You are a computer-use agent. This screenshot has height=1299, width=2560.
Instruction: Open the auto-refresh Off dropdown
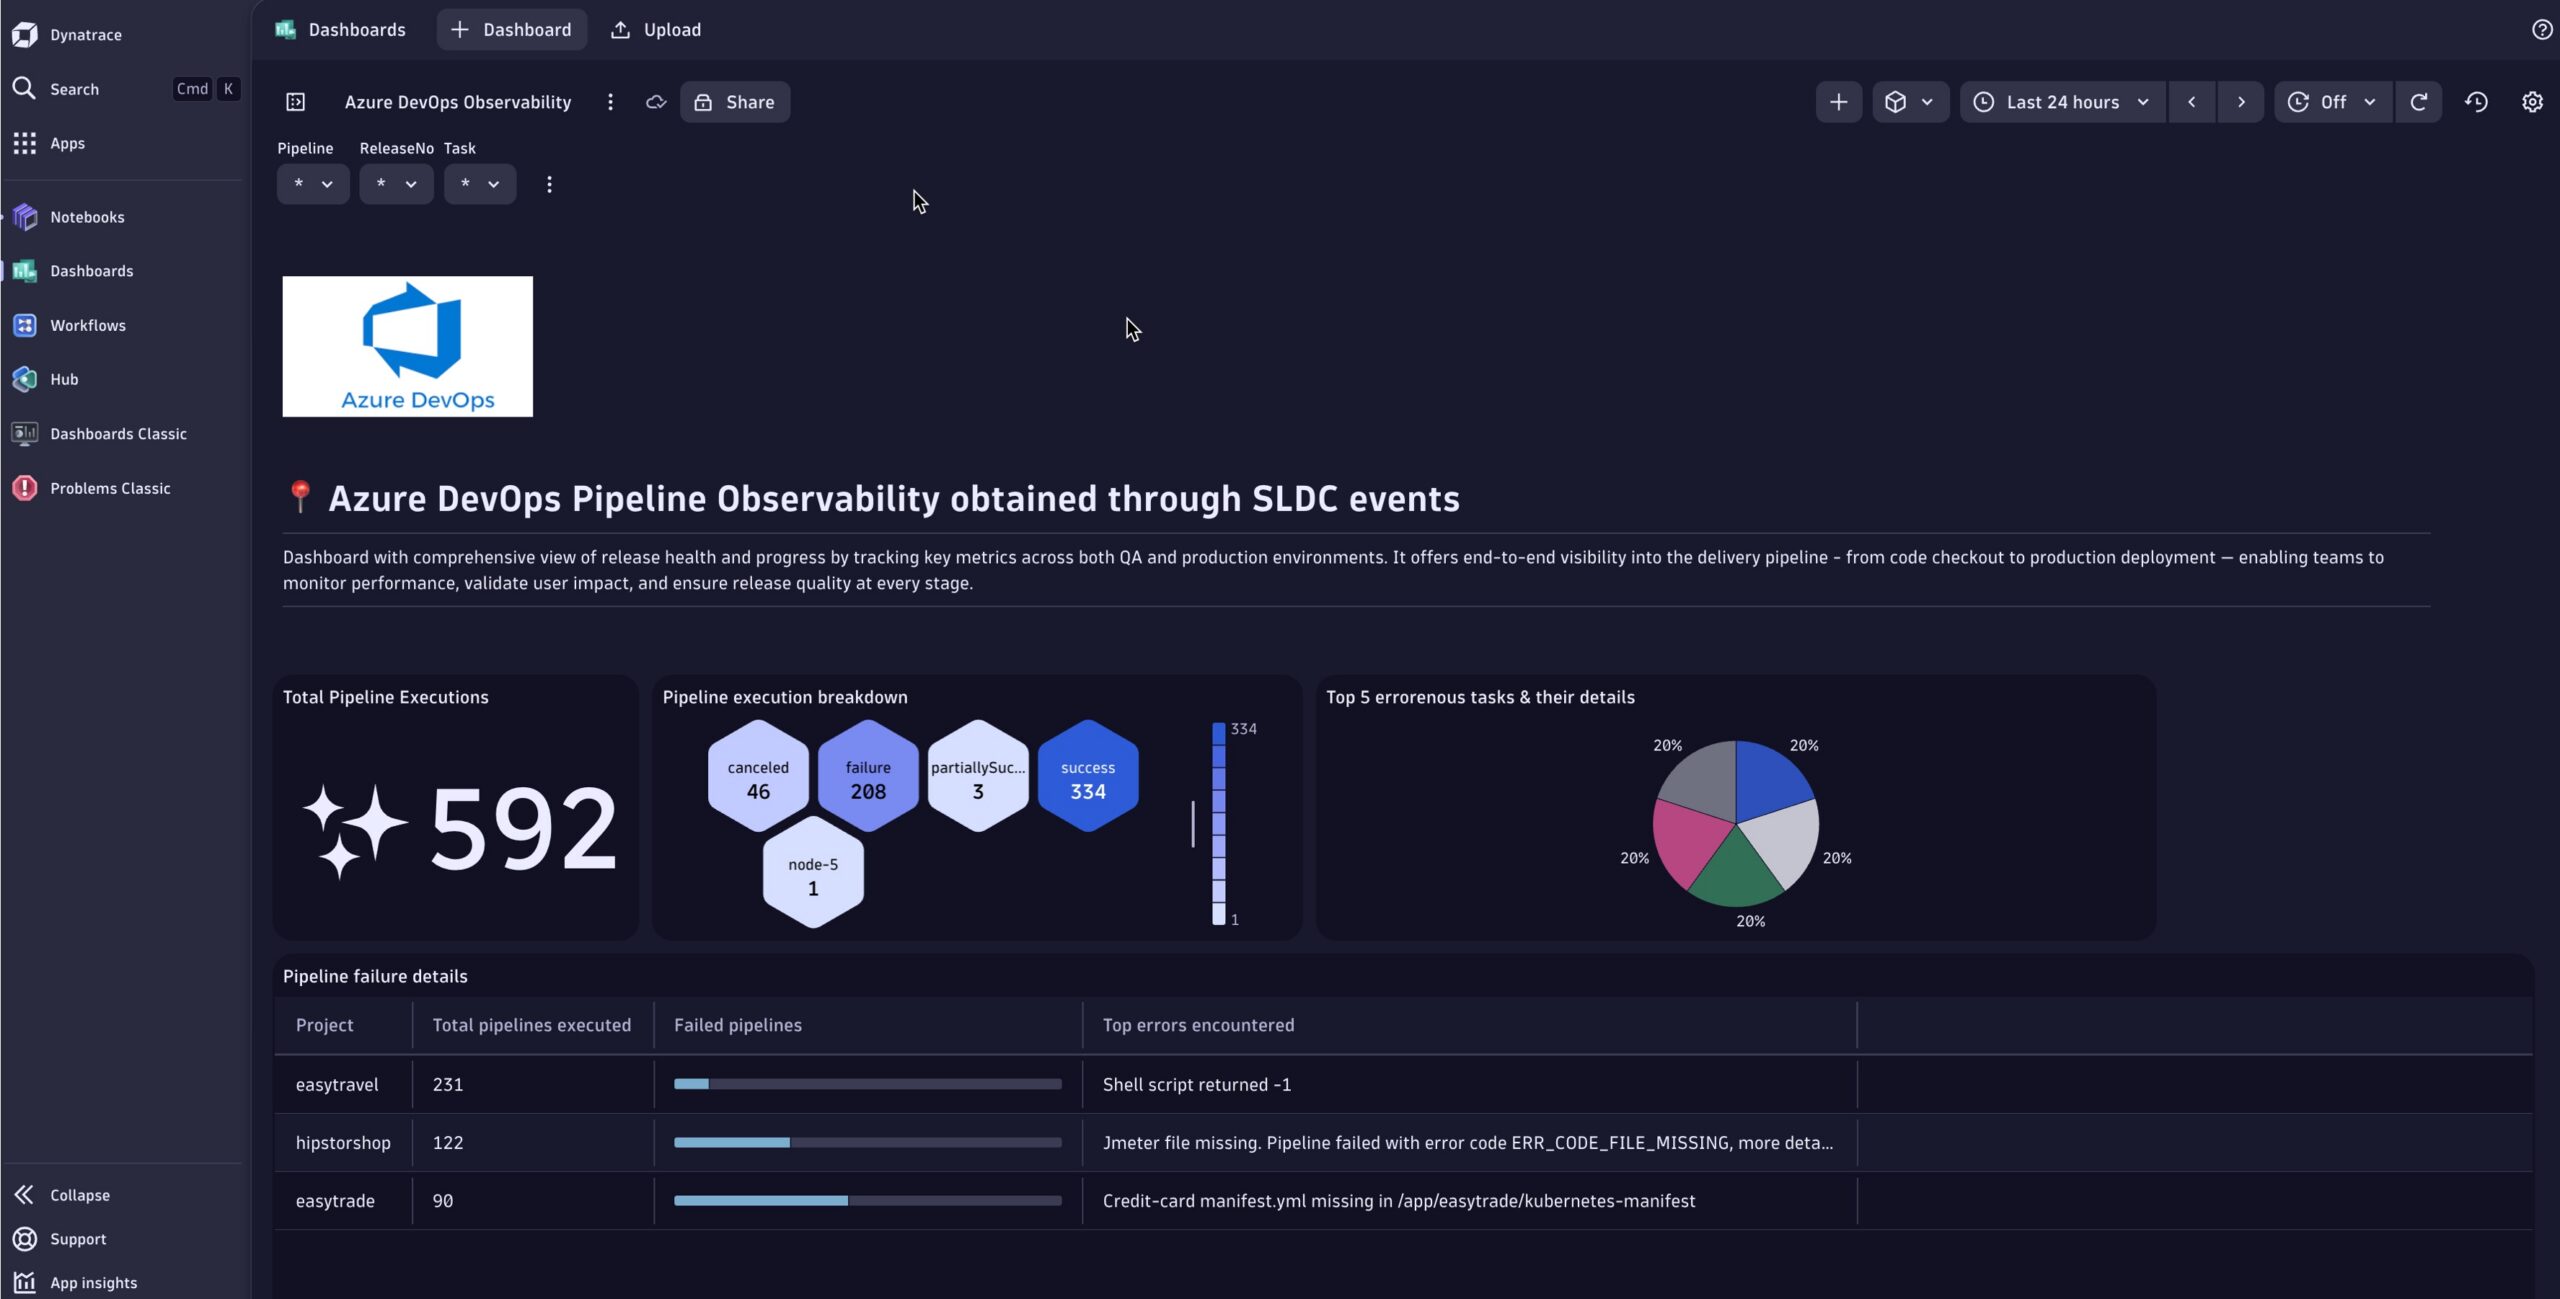coord(2332,102)
